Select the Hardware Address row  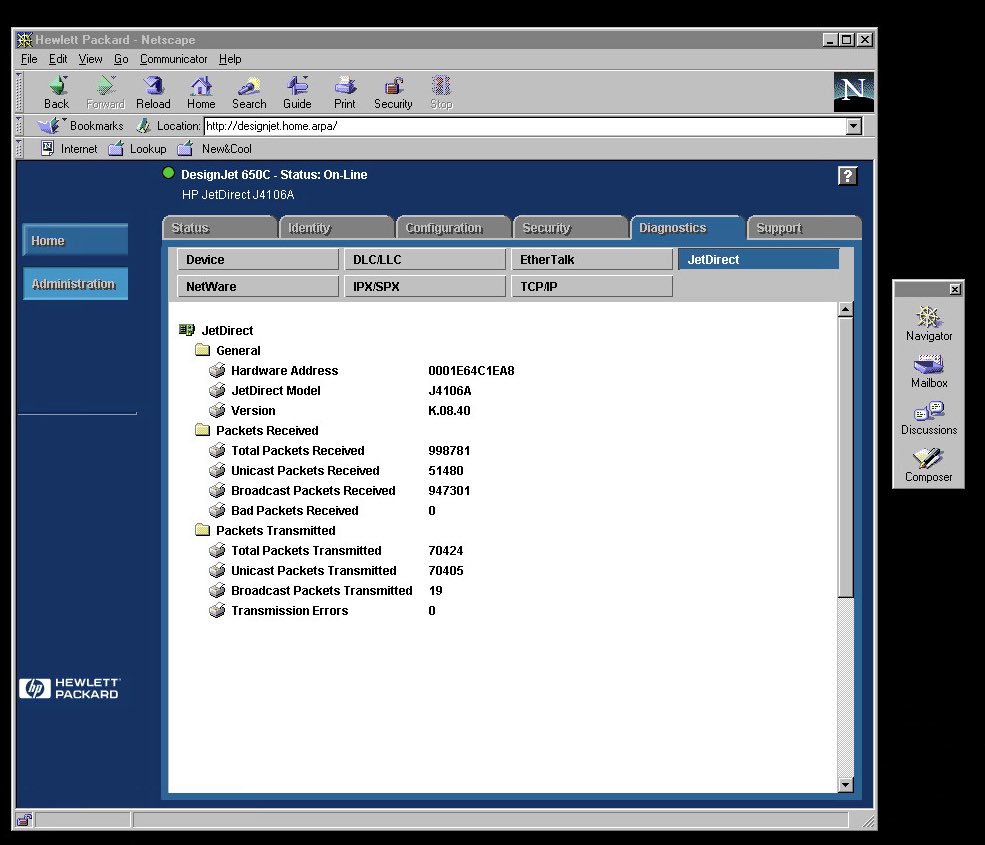pyautogui.click(x=362, y=370)
